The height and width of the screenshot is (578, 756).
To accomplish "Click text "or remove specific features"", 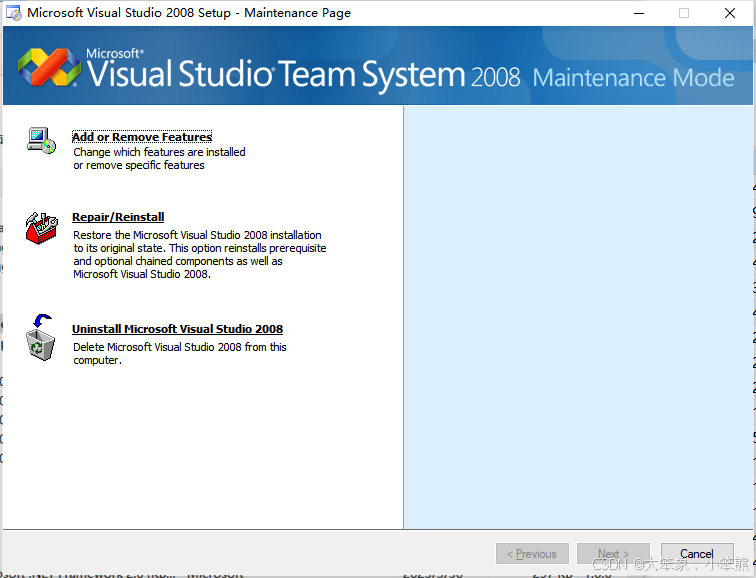I will click(x=139, y=165).
